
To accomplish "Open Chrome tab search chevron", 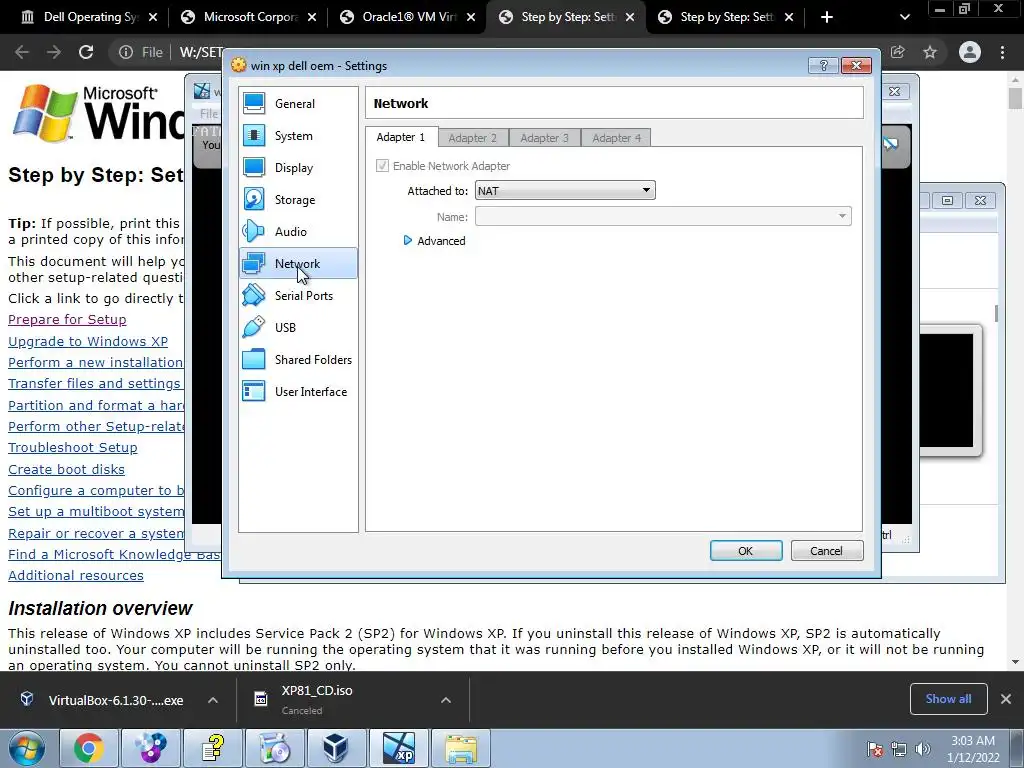I will (x=904, y=17).
